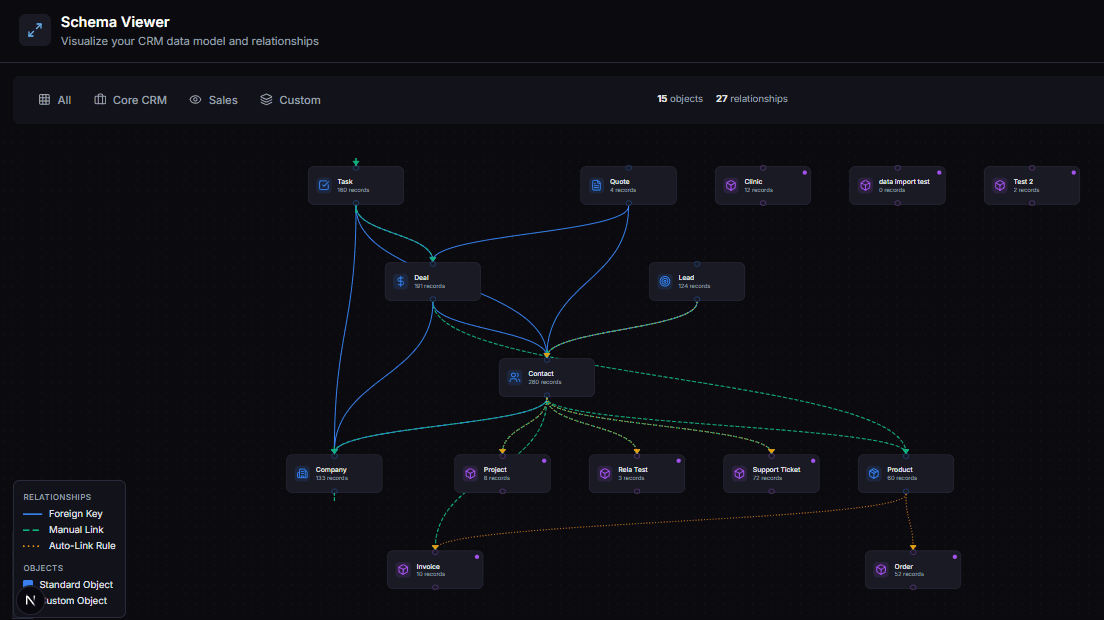This screenshot has width=1104, height=620.
Task: Click the Product cube icon
Action: [872, 472]
